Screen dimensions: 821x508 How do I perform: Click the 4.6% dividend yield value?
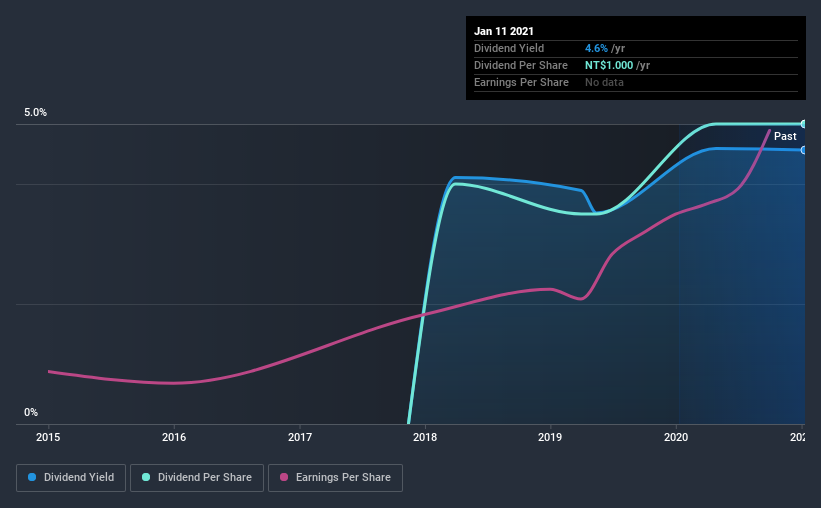(596, 48)
